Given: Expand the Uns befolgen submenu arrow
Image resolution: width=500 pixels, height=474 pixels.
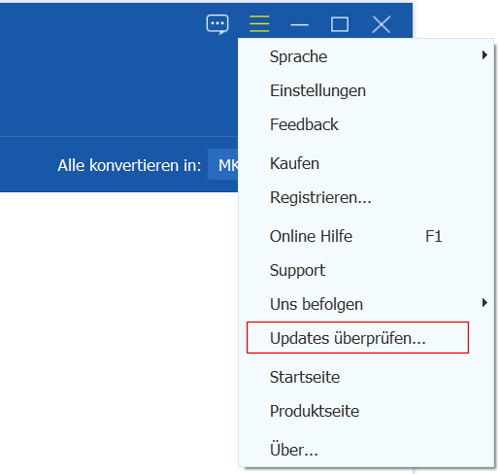Looking at the screenshot, I should pyautogui.click(x=484, y=303).
